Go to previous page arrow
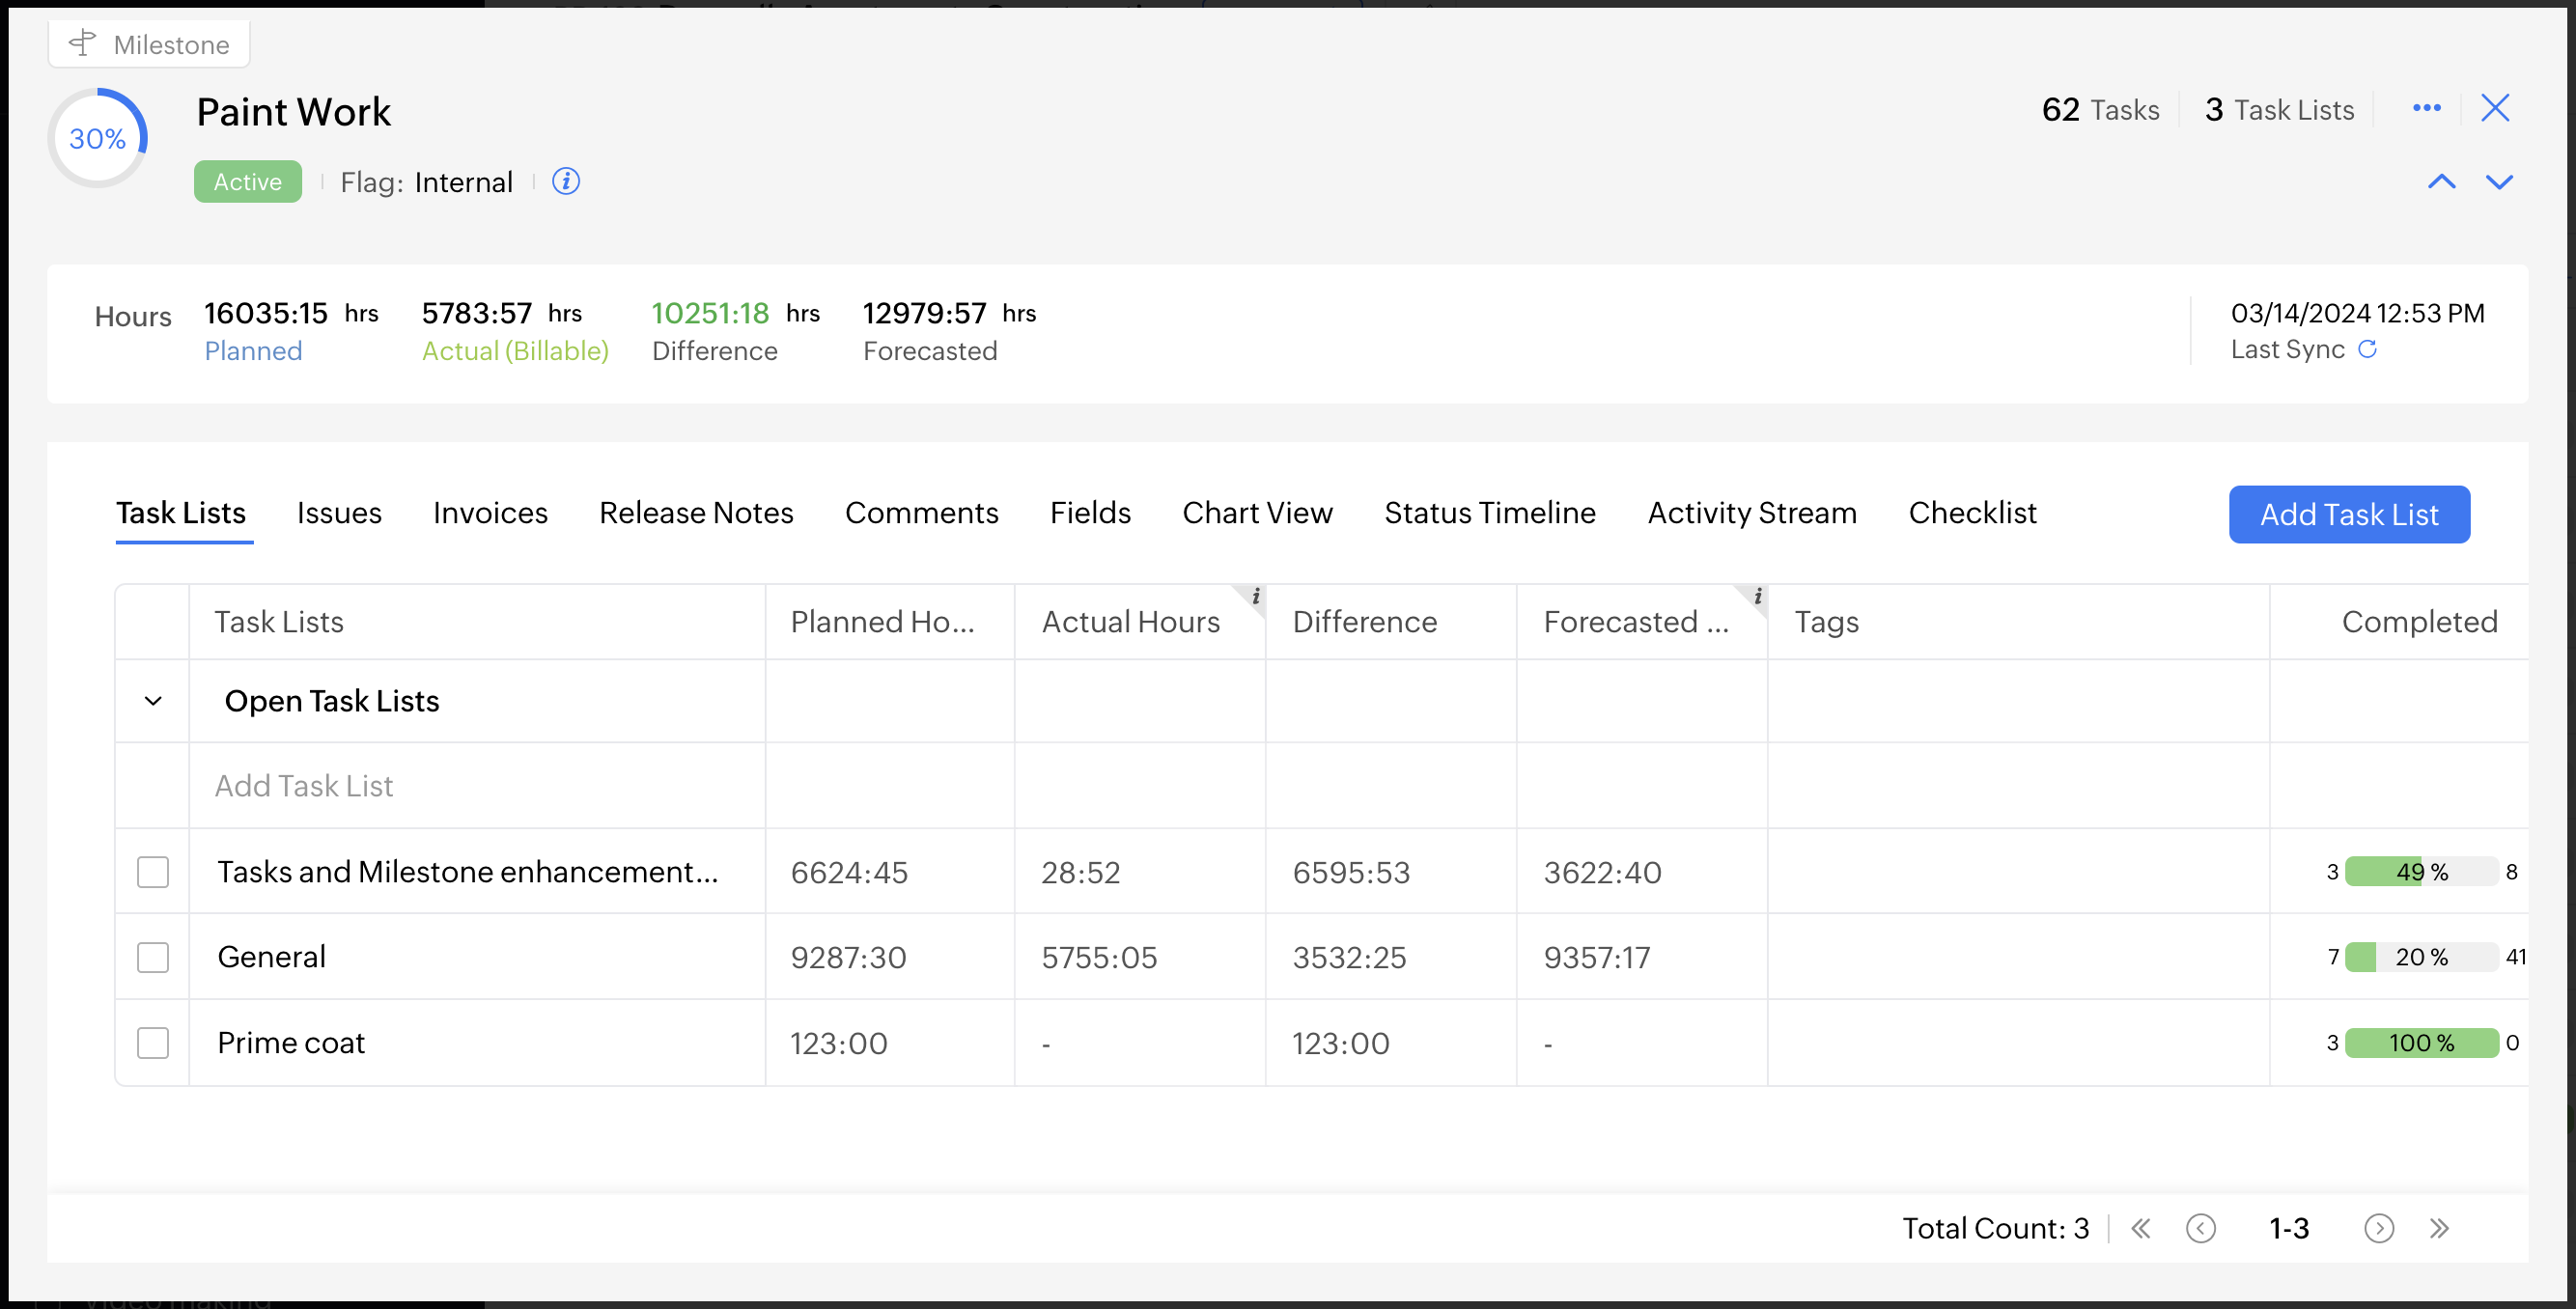The image size is (2576, 1309). [x=2200, y=1228]
